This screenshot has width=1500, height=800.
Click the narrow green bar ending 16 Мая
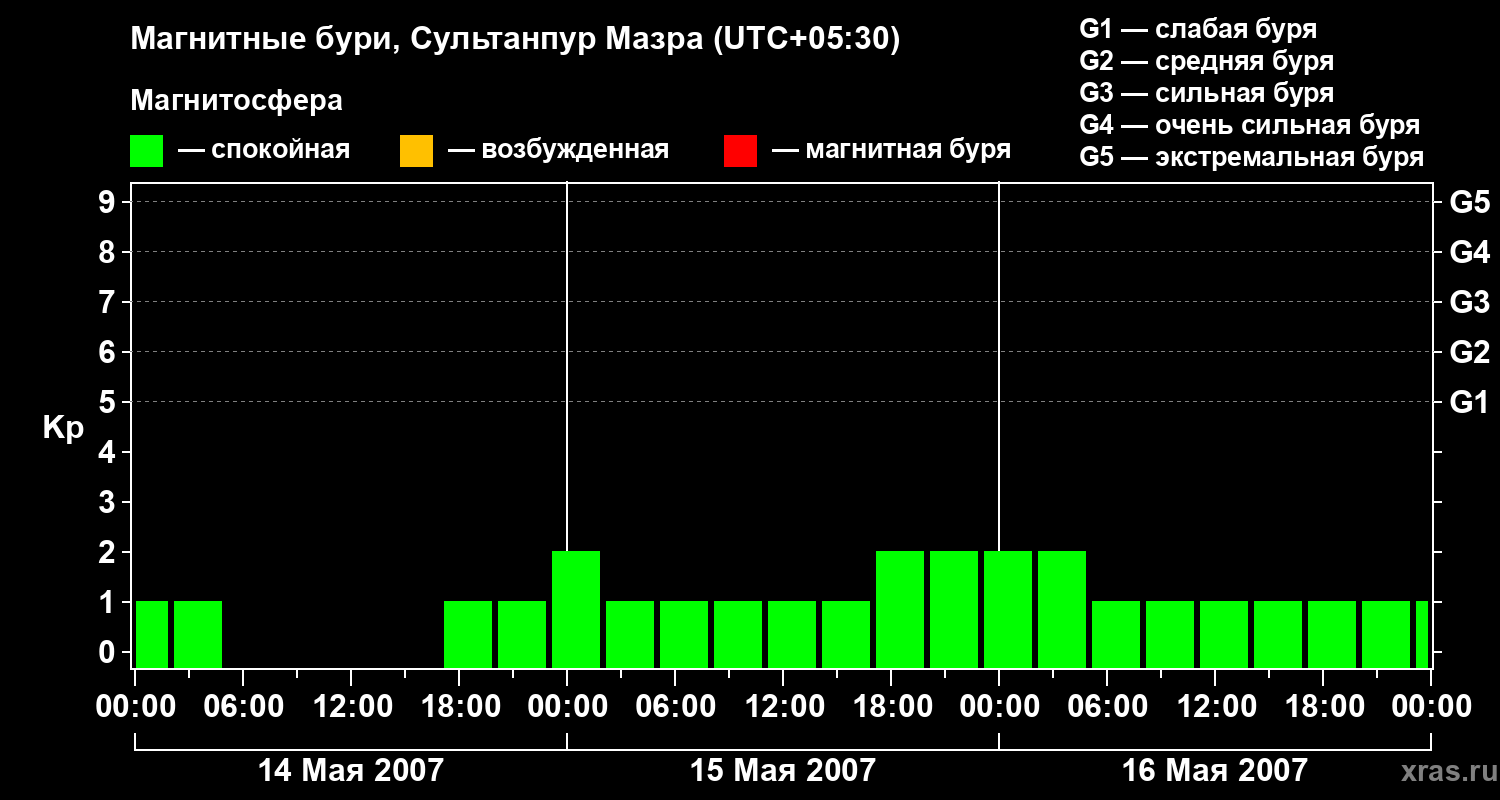pyautogui.click(x=1422, y=635)
